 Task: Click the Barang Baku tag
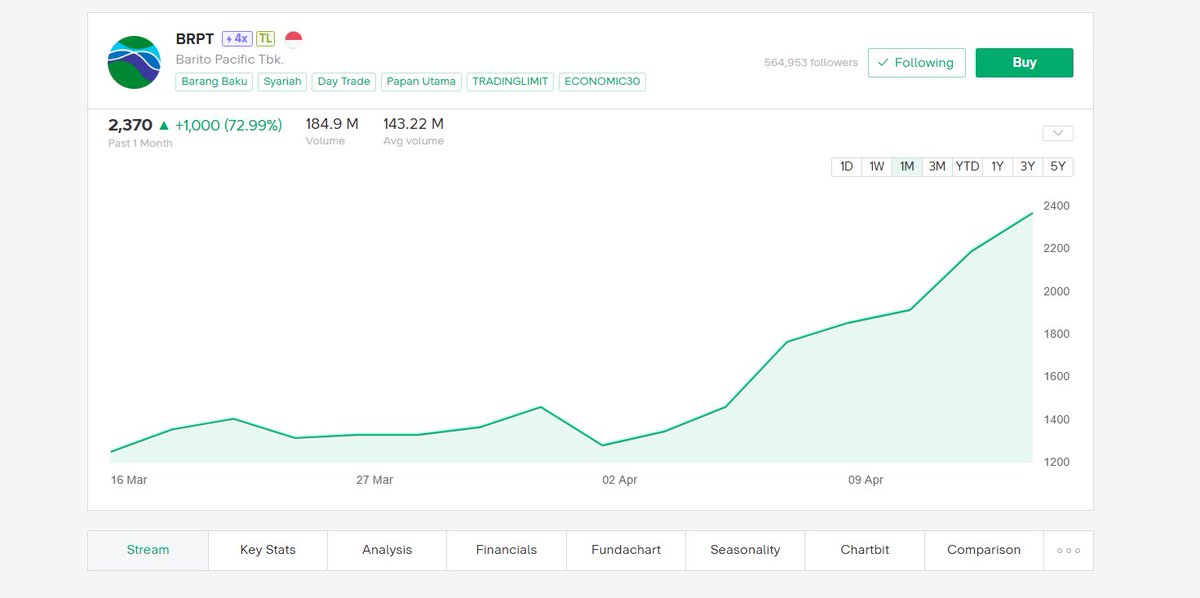point(215,82)
